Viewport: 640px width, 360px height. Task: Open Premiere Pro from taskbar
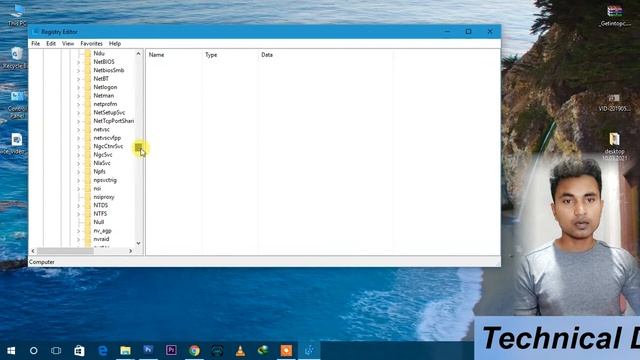pos(171,350)
